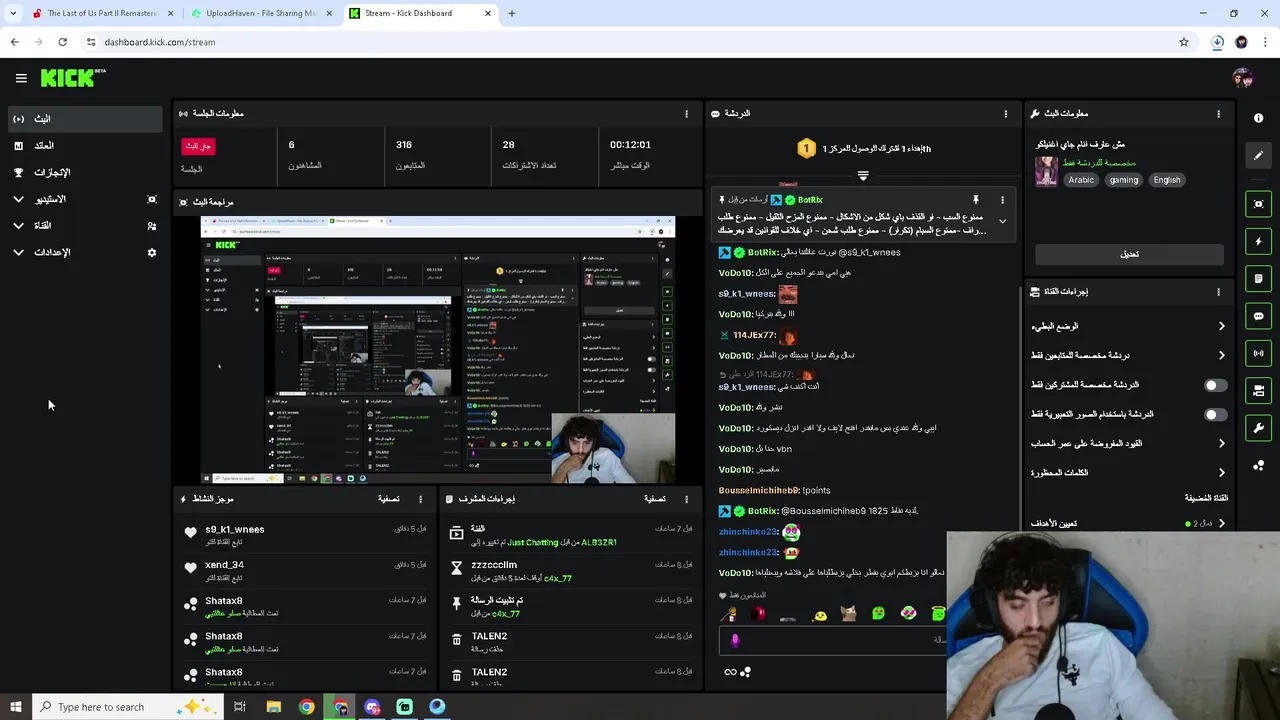Open the الوضع البطيء slow mode option
Viewport: 1280px width, 720px height.
pos(1129,326)
